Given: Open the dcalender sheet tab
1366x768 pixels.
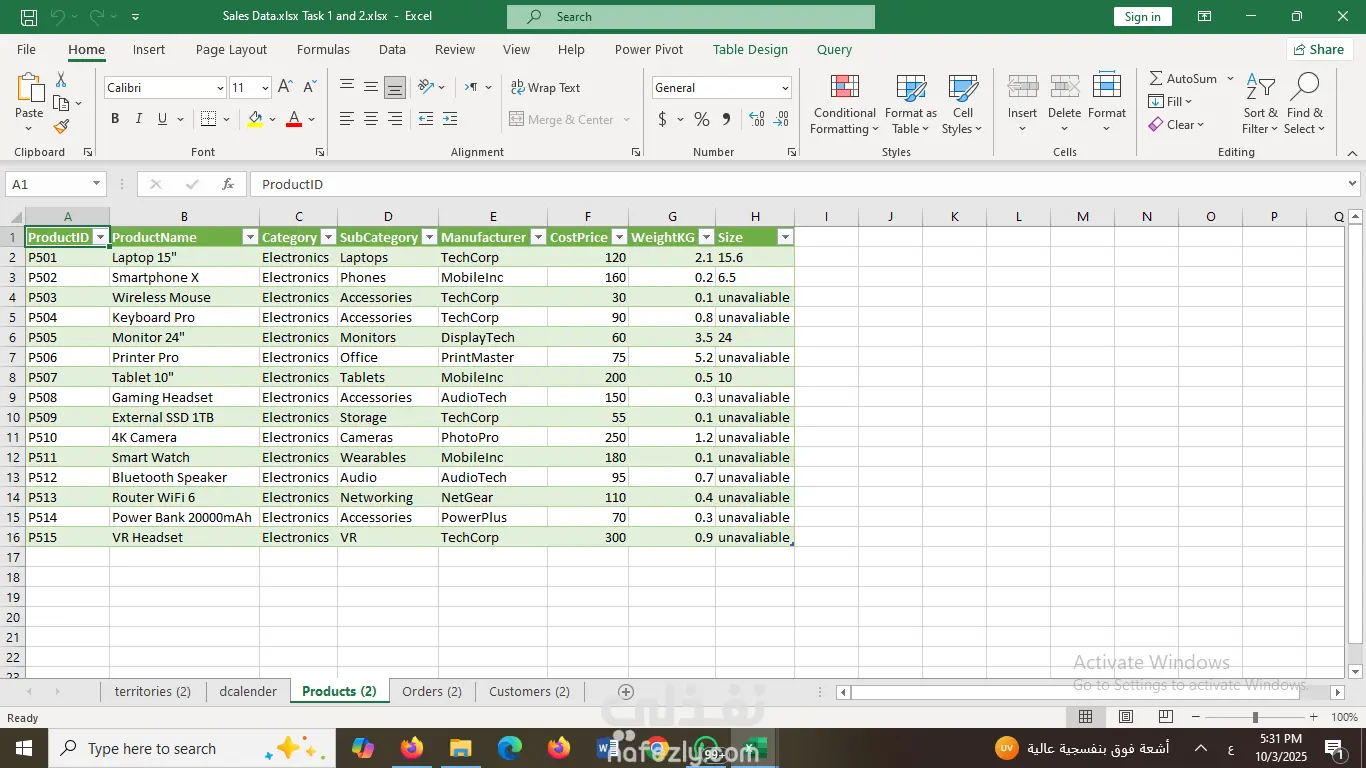Looking at the screenshot, I should pos(248,691).
